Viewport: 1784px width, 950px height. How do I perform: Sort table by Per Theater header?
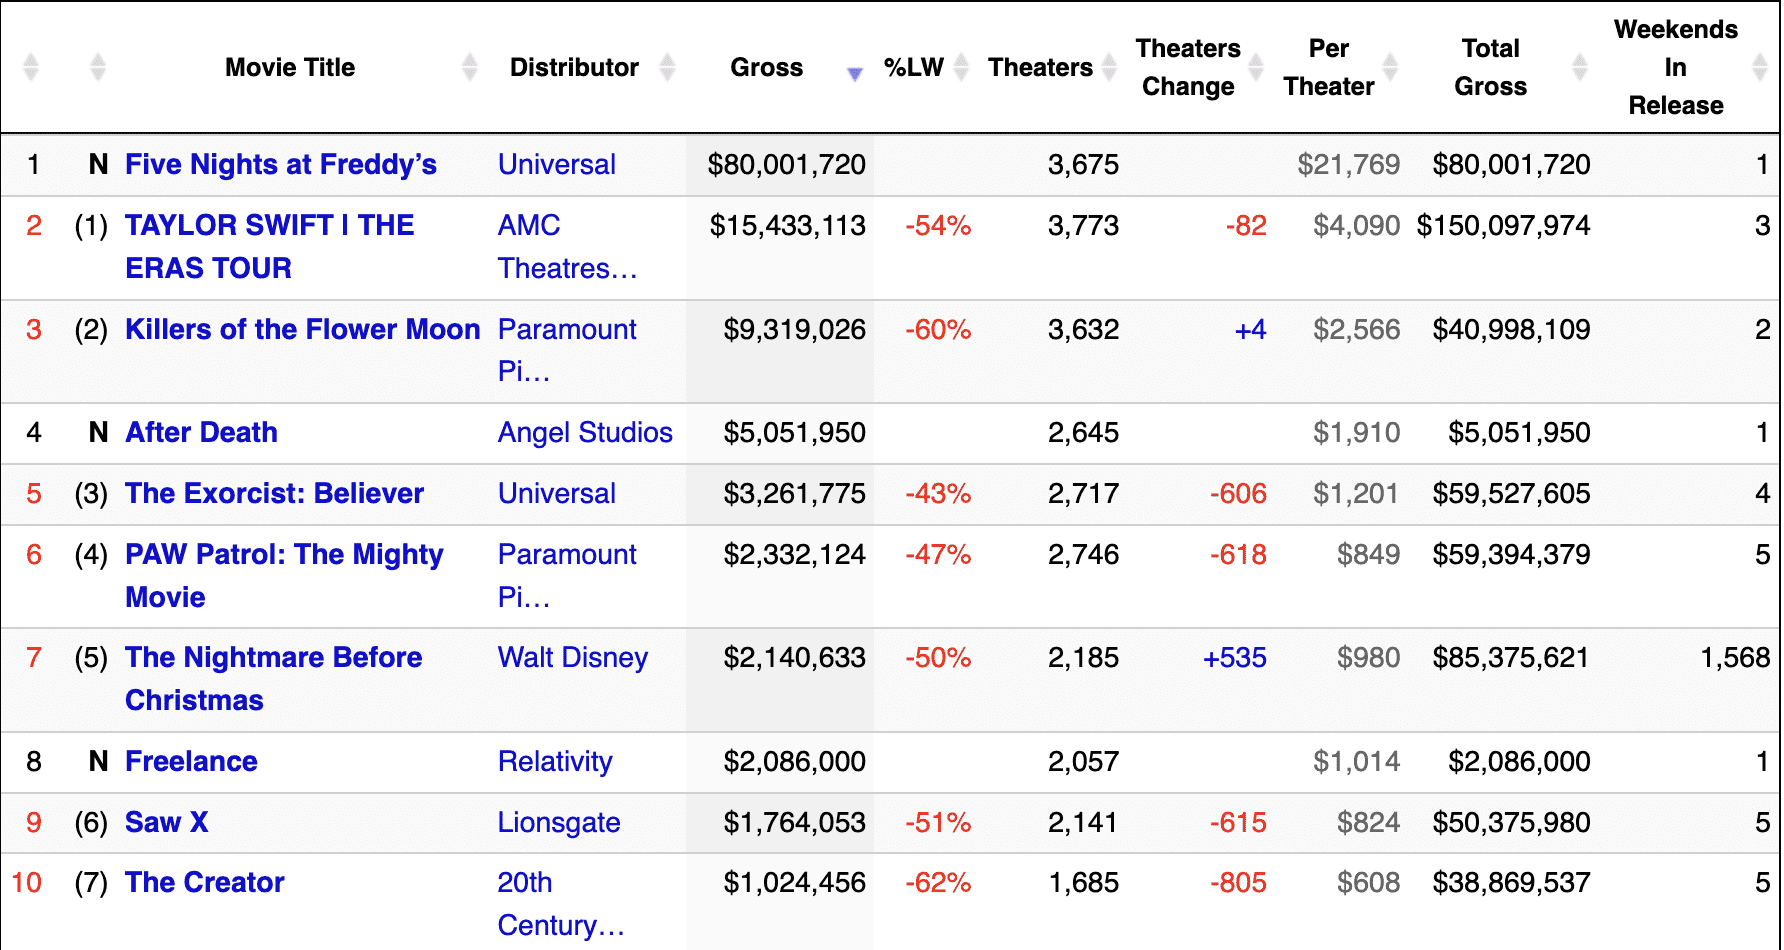tap(1329, 67)
